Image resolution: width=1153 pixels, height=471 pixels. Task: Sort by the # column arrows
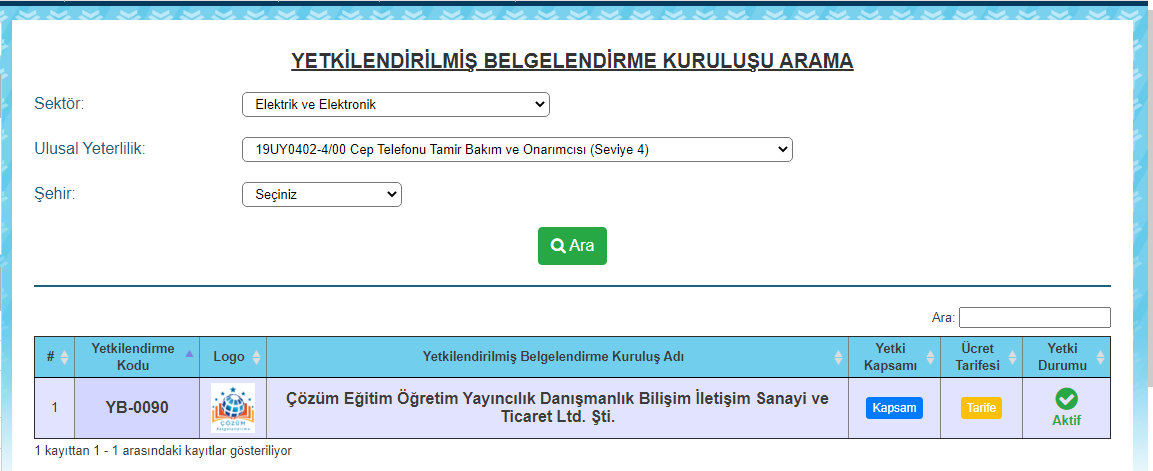pyautogui.click(x=64, y=357)
